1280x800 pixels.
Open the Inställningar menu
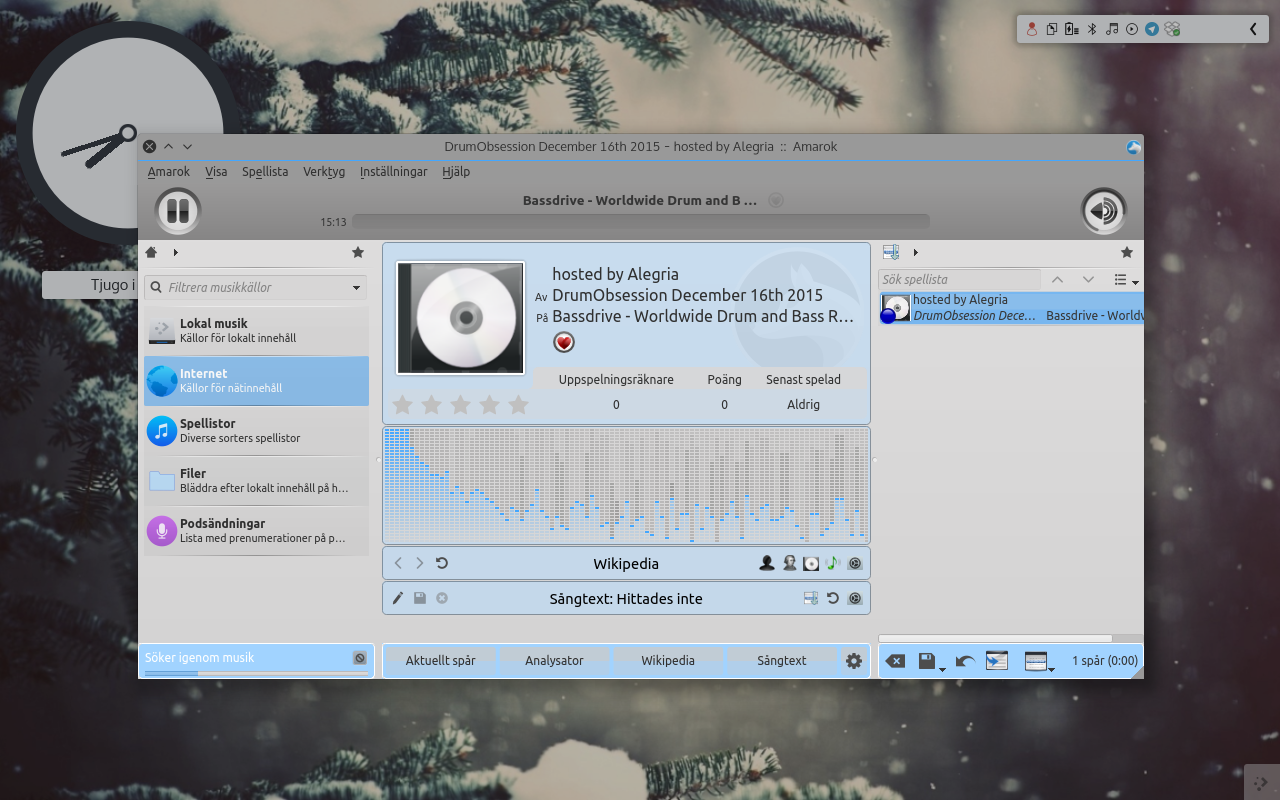click(x=394, y=172)
